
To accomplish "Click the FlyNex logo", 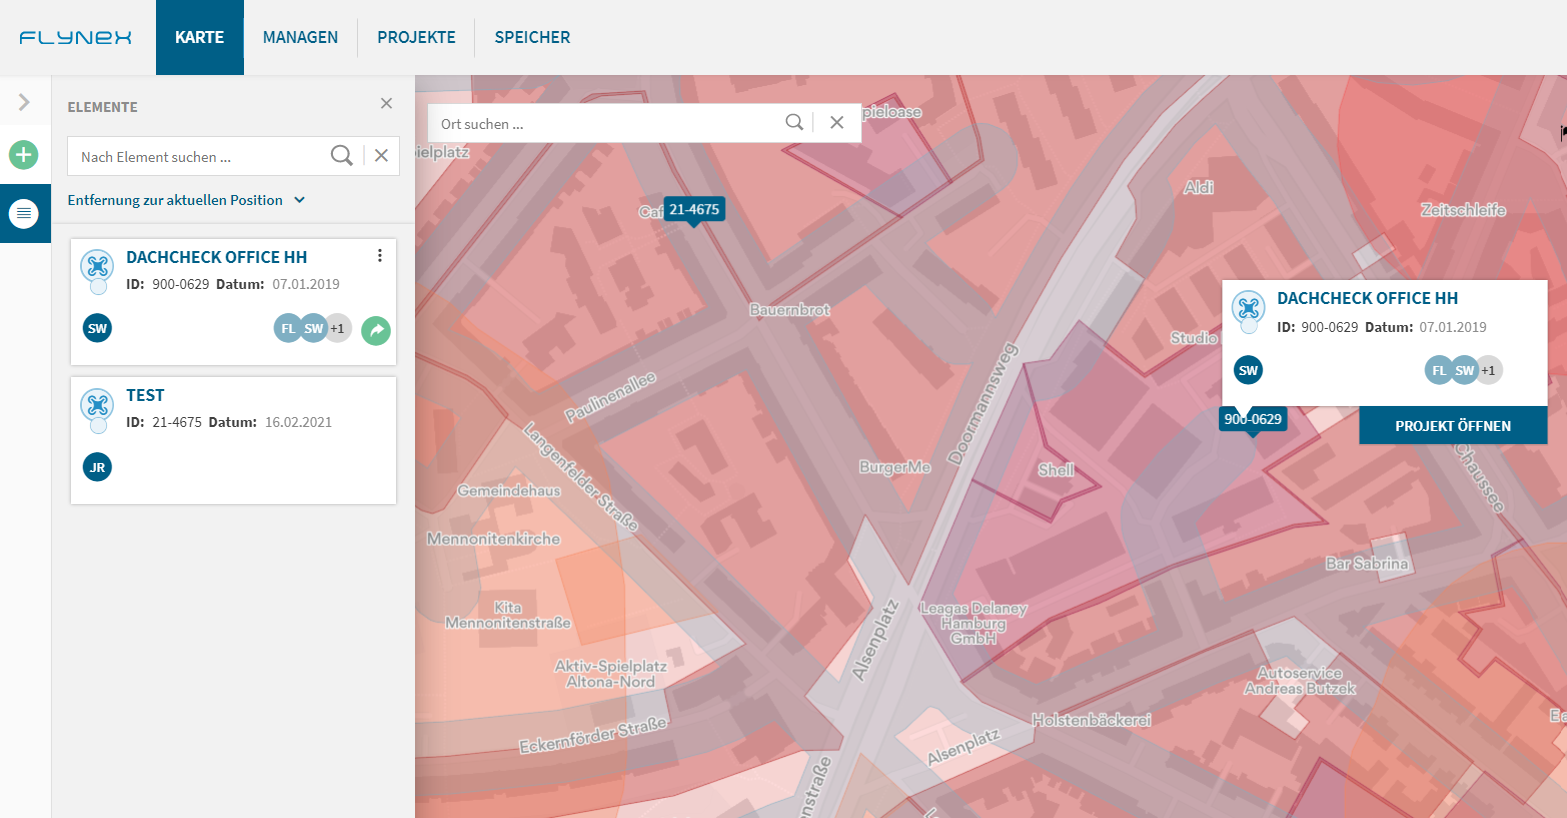I will coord(76,37).
